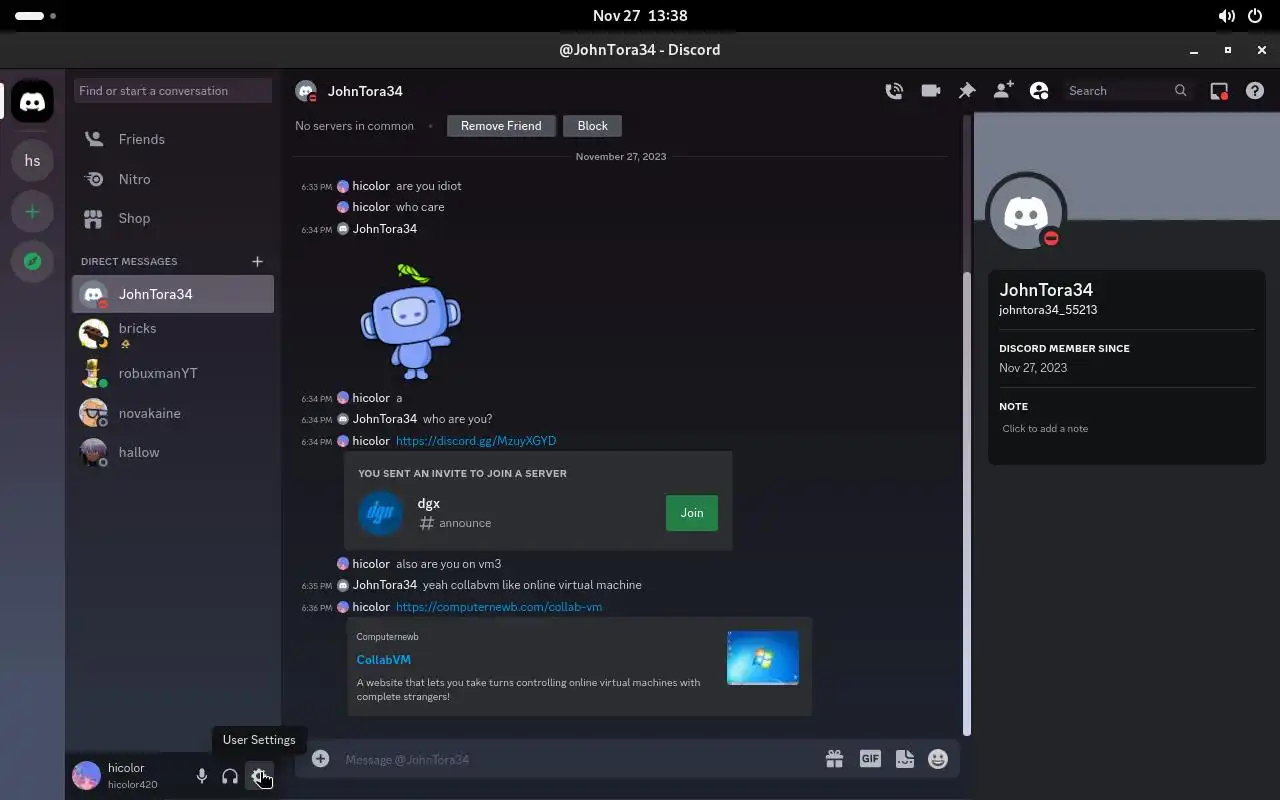Viewport: 1280px width, 800px height.
Task: Click Computernewb embed provider text
Action: tap(388, 637)
